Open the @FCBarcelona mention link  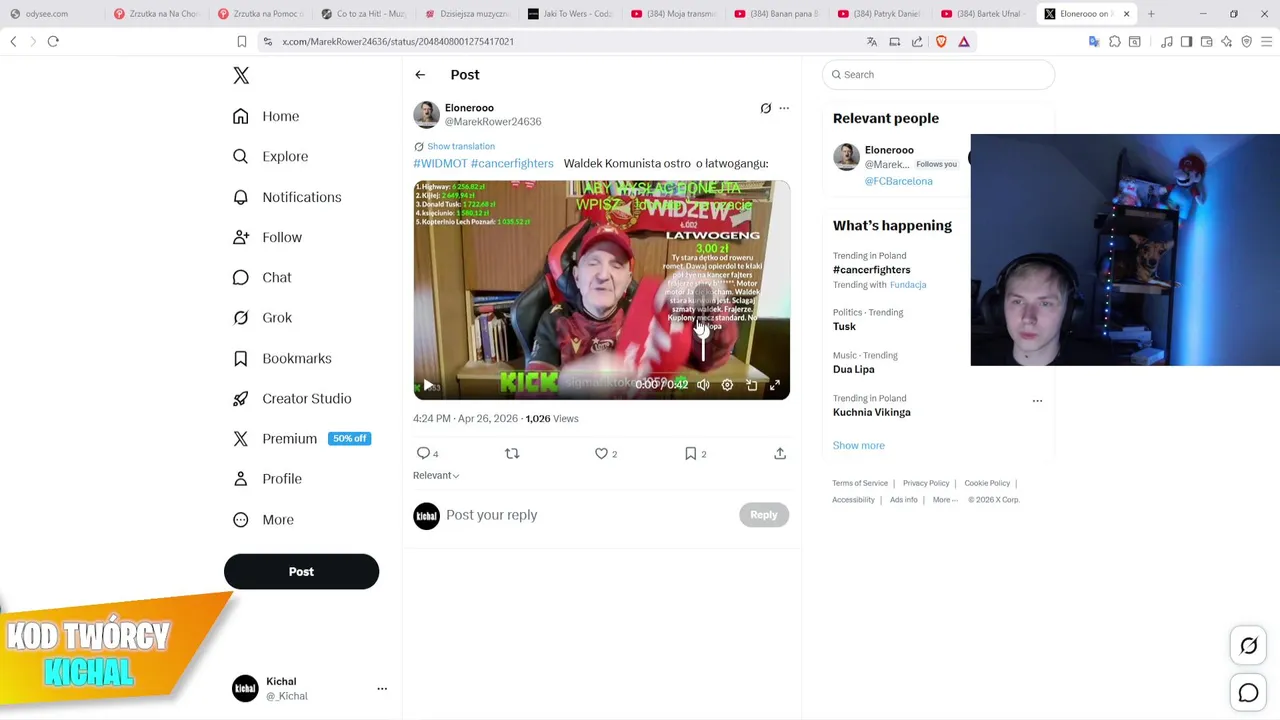(x=898, y=181)
